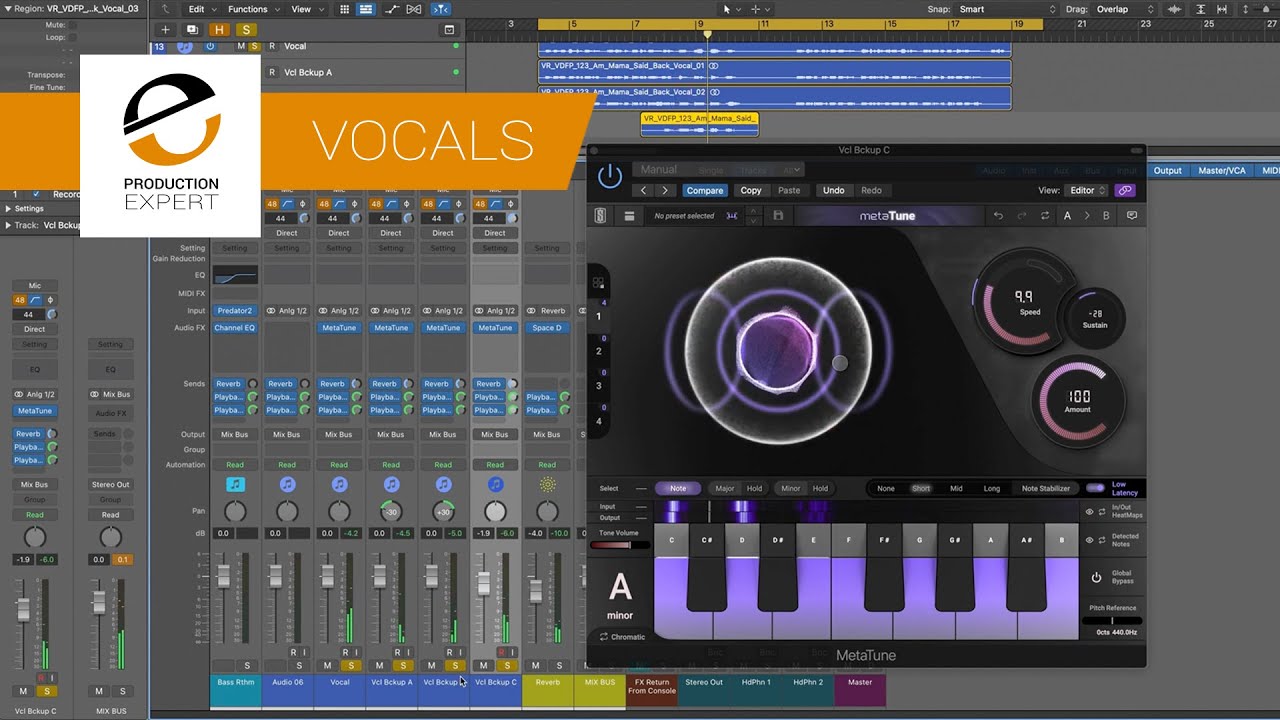Adjust the Tone Volume slider

point(619,544)
